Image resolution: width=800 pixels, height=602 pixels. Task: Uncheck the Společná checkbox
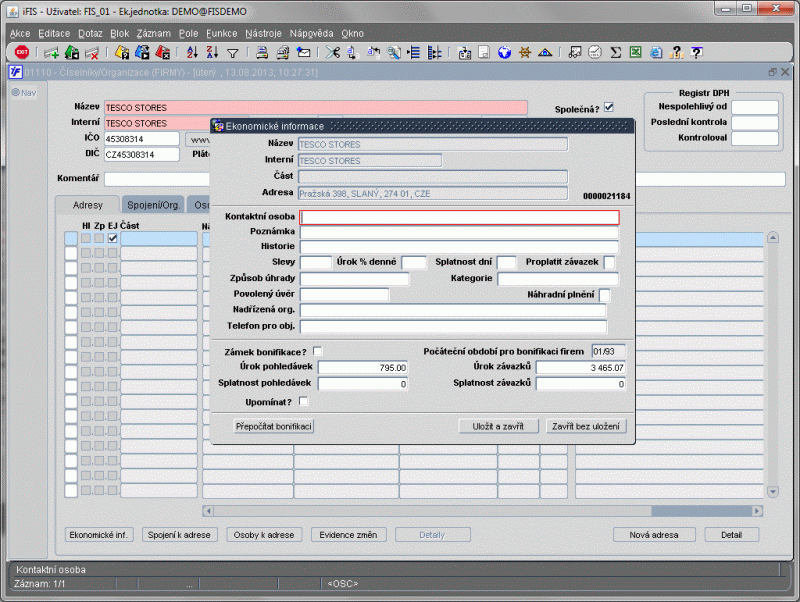click(x=609, y=107)
